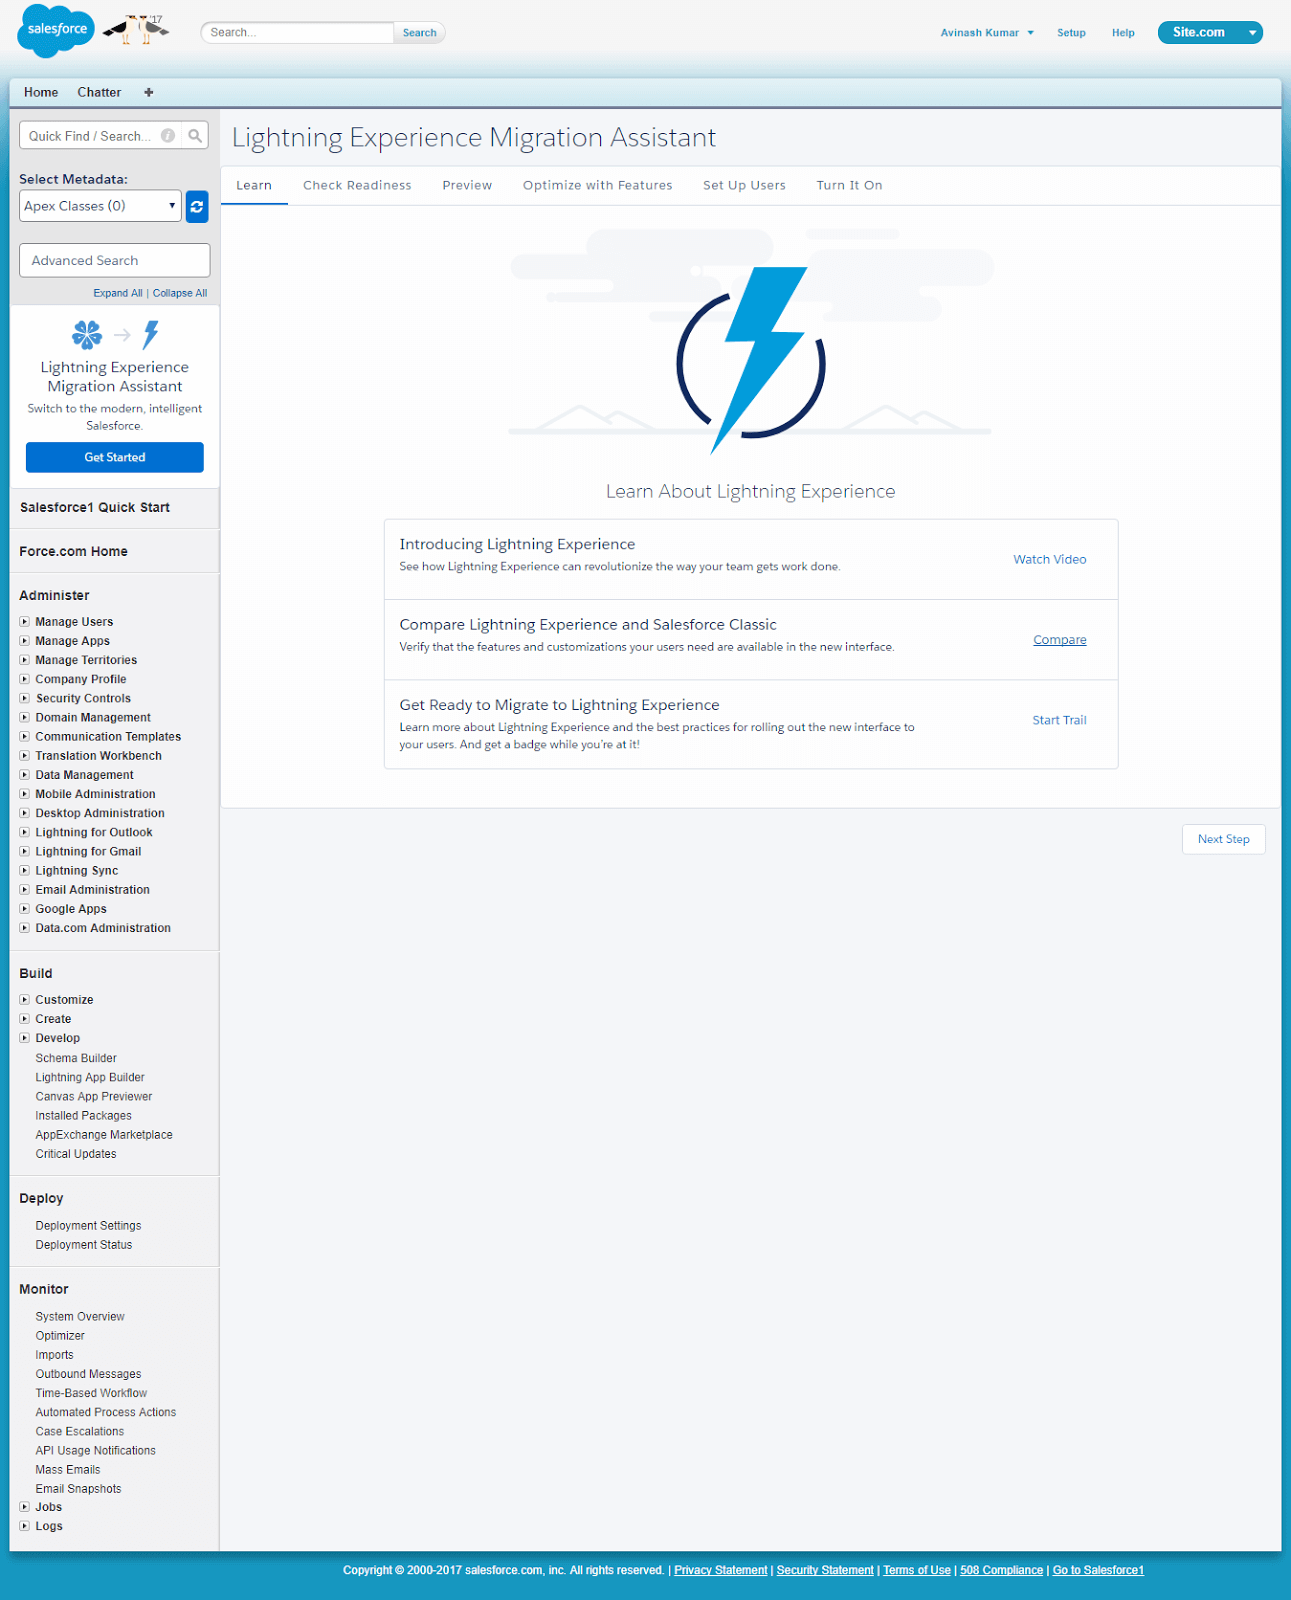Click the Next Step button
This screenshot has width=1291, height=1600.
click(x=1223, y=839)
